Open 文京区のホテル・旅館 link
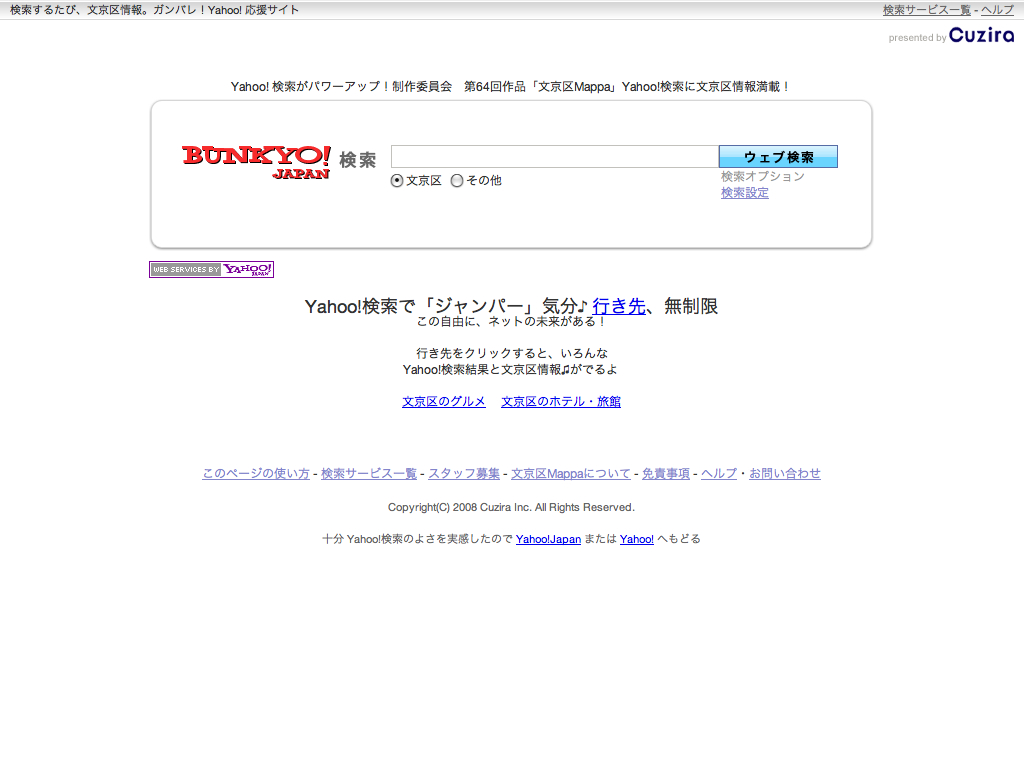The width and height of the screenshot is (1024, 768). click(x=561, y=402)
